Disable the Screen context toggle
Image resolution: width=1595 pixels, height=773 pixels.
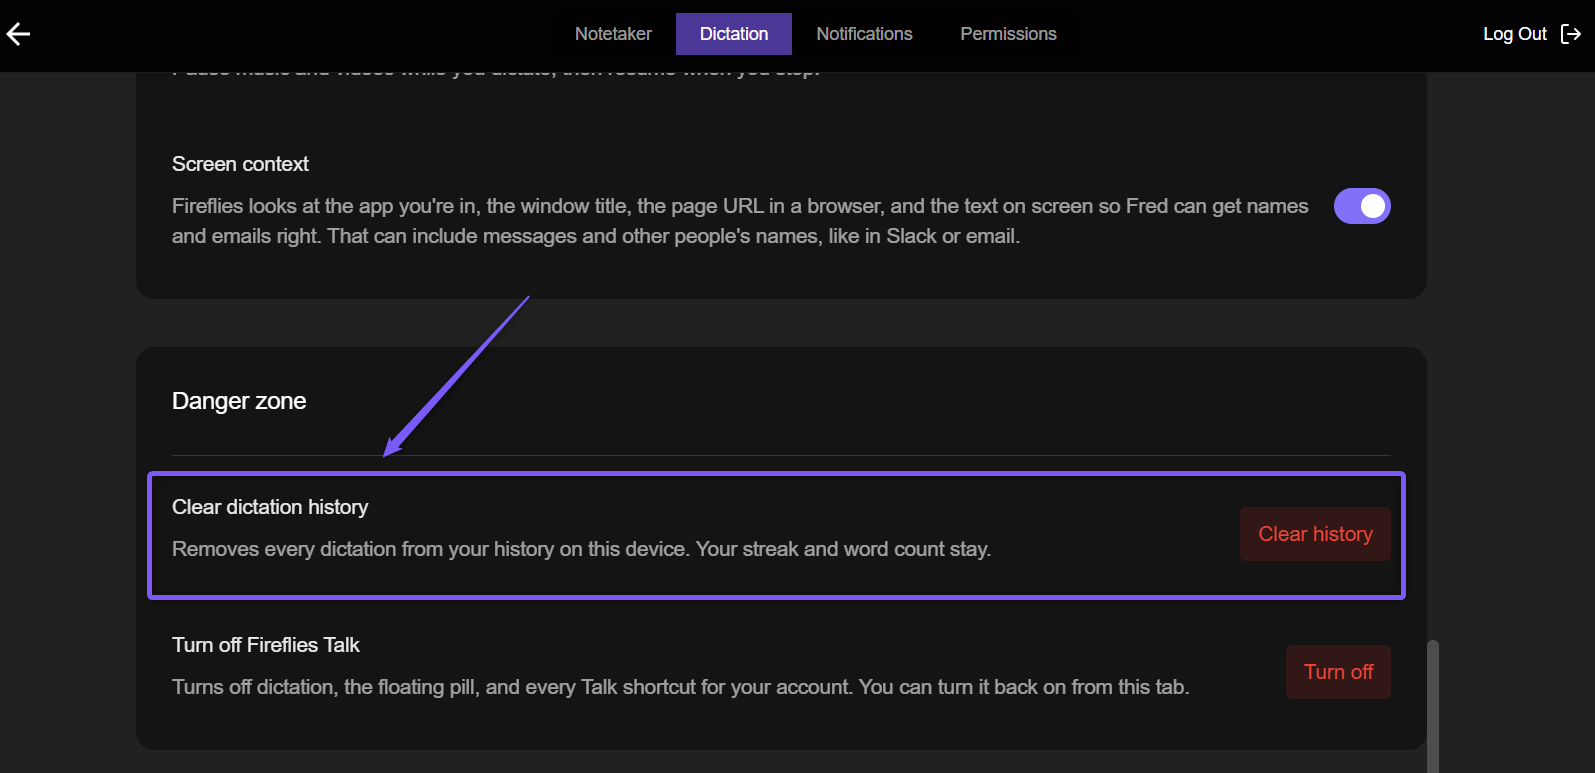click(1362, 206)
